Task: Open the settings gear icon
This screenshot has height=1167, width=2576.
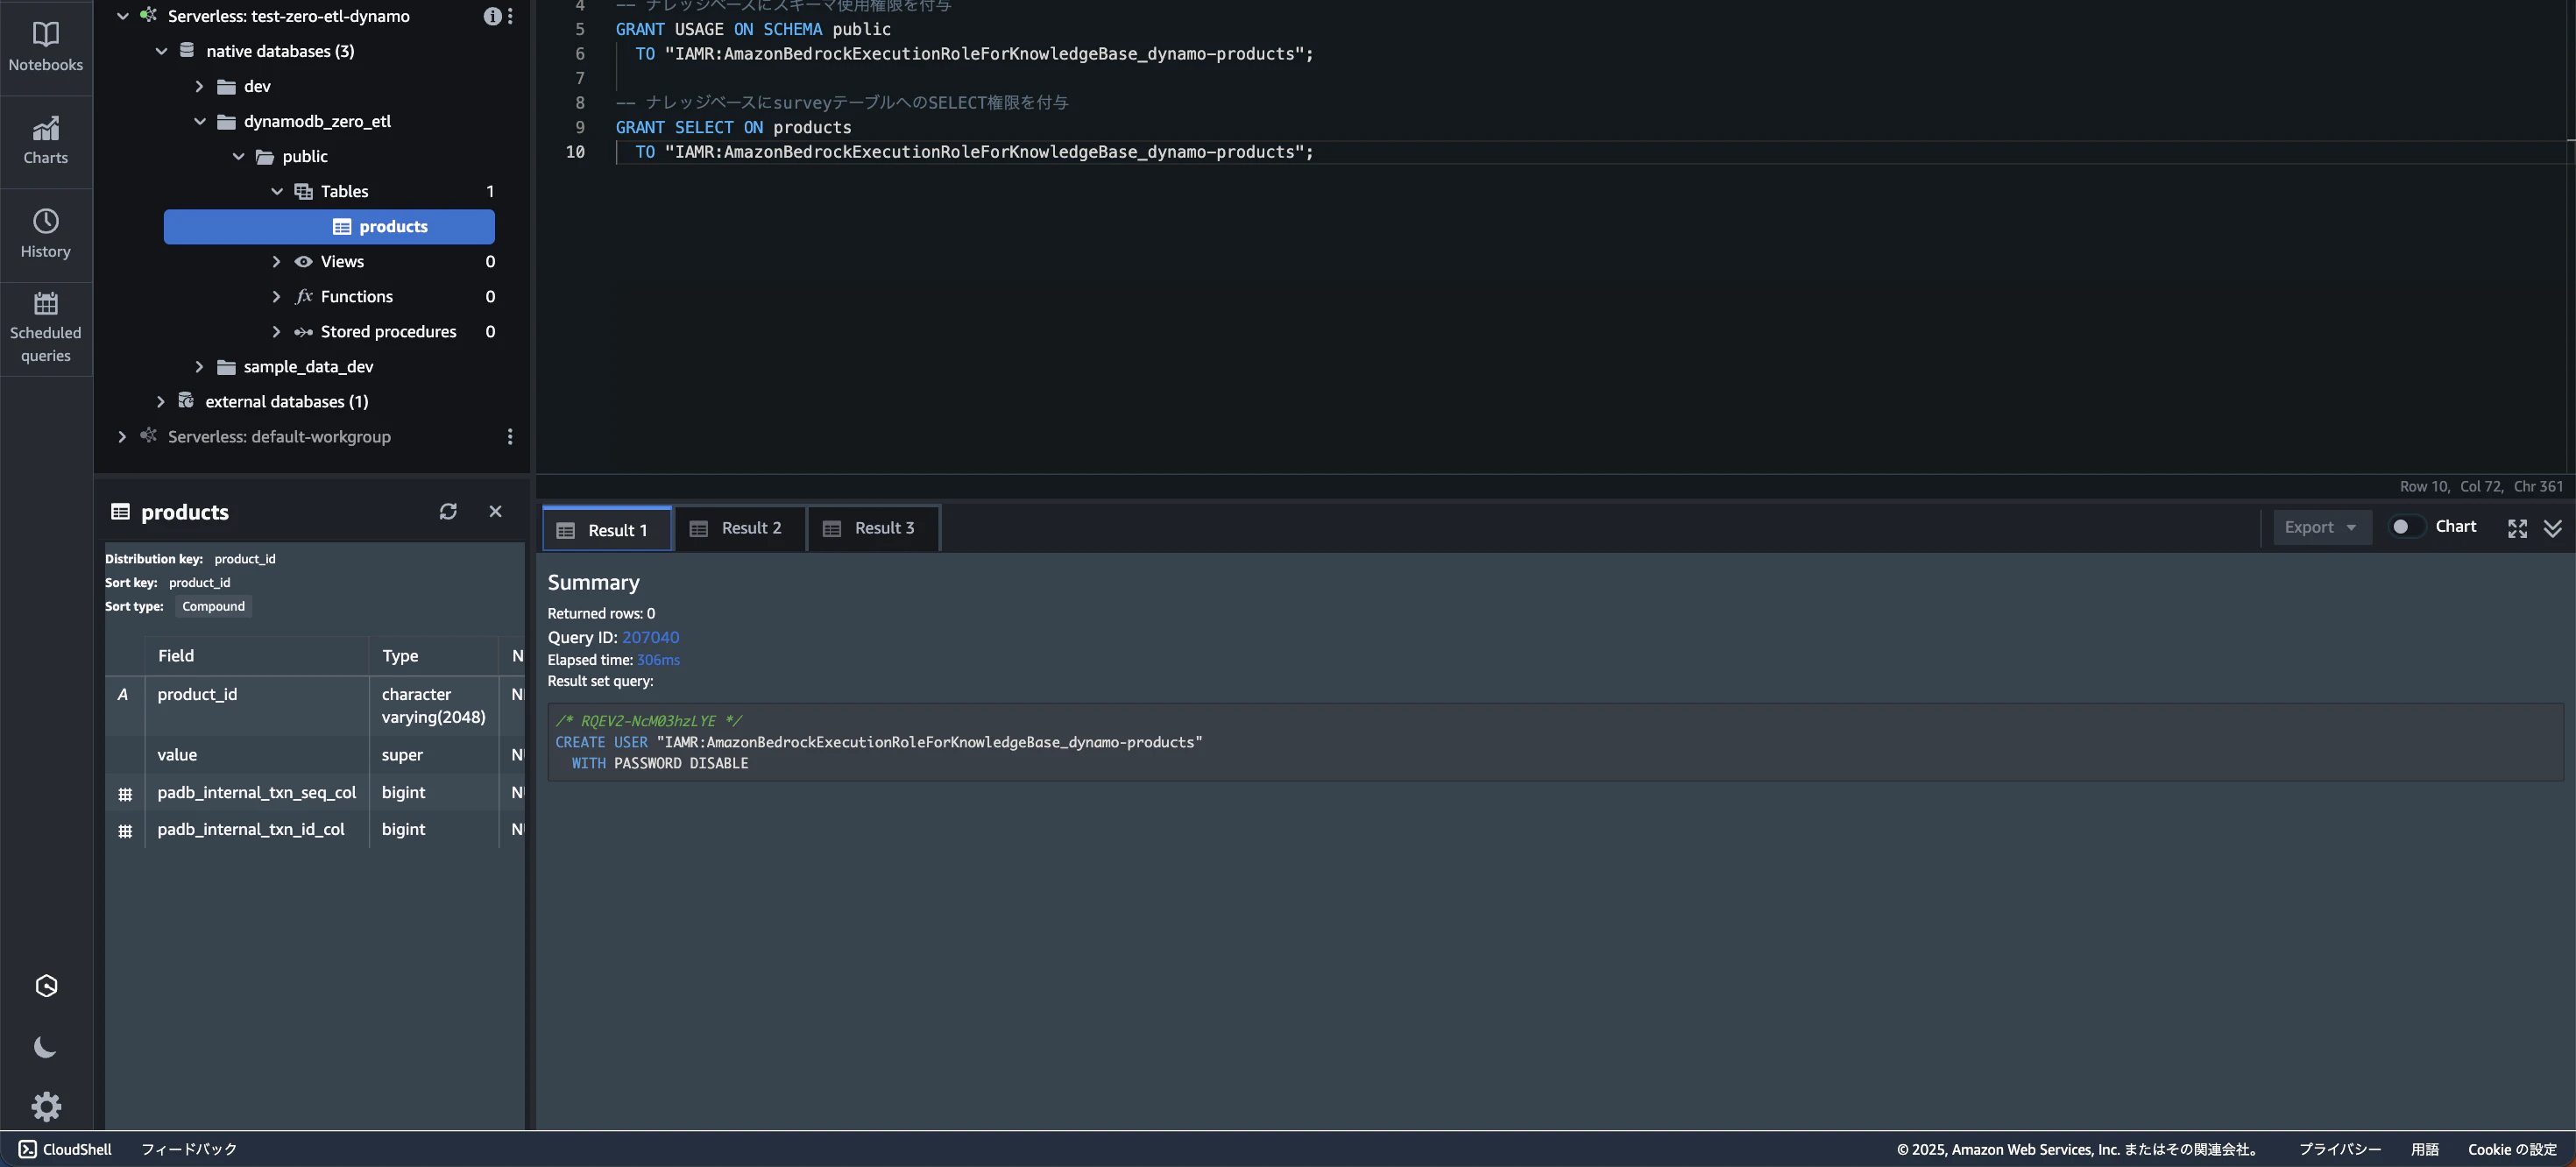Action: pyautogui.click(x=46, y=1105)
